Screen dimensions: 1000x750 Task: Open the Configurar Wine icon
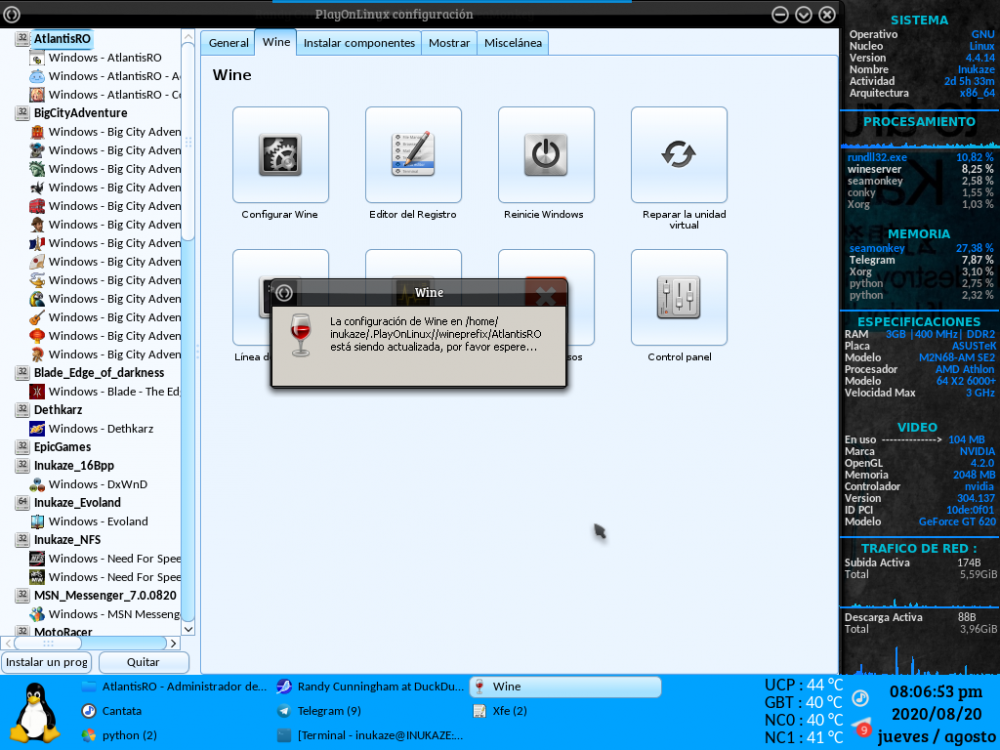(x=280, y=155)
